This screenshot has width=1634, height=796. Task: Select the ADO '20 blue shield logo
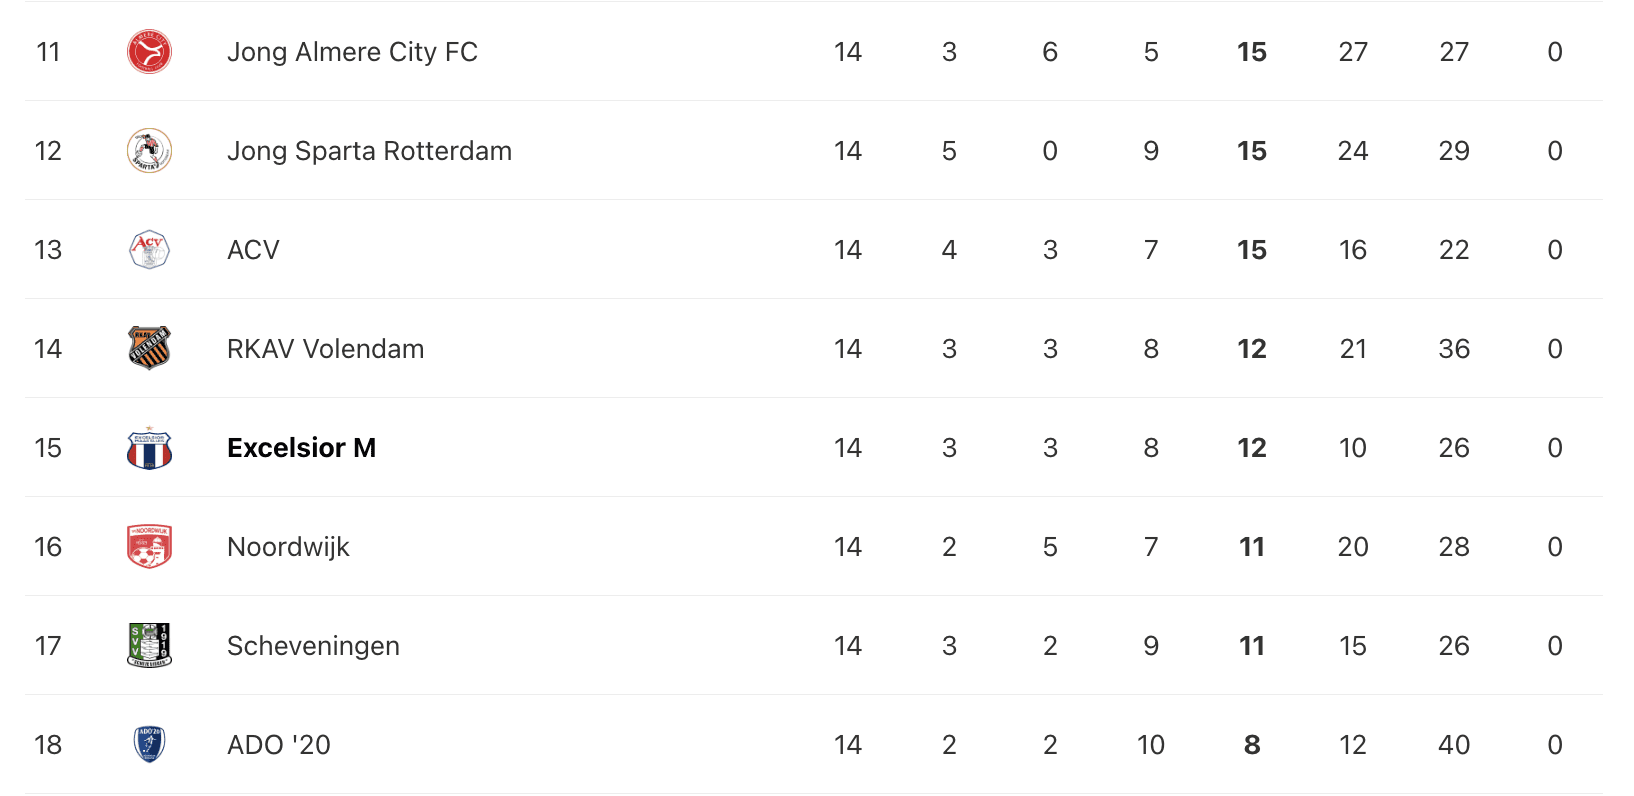(149, 745)
